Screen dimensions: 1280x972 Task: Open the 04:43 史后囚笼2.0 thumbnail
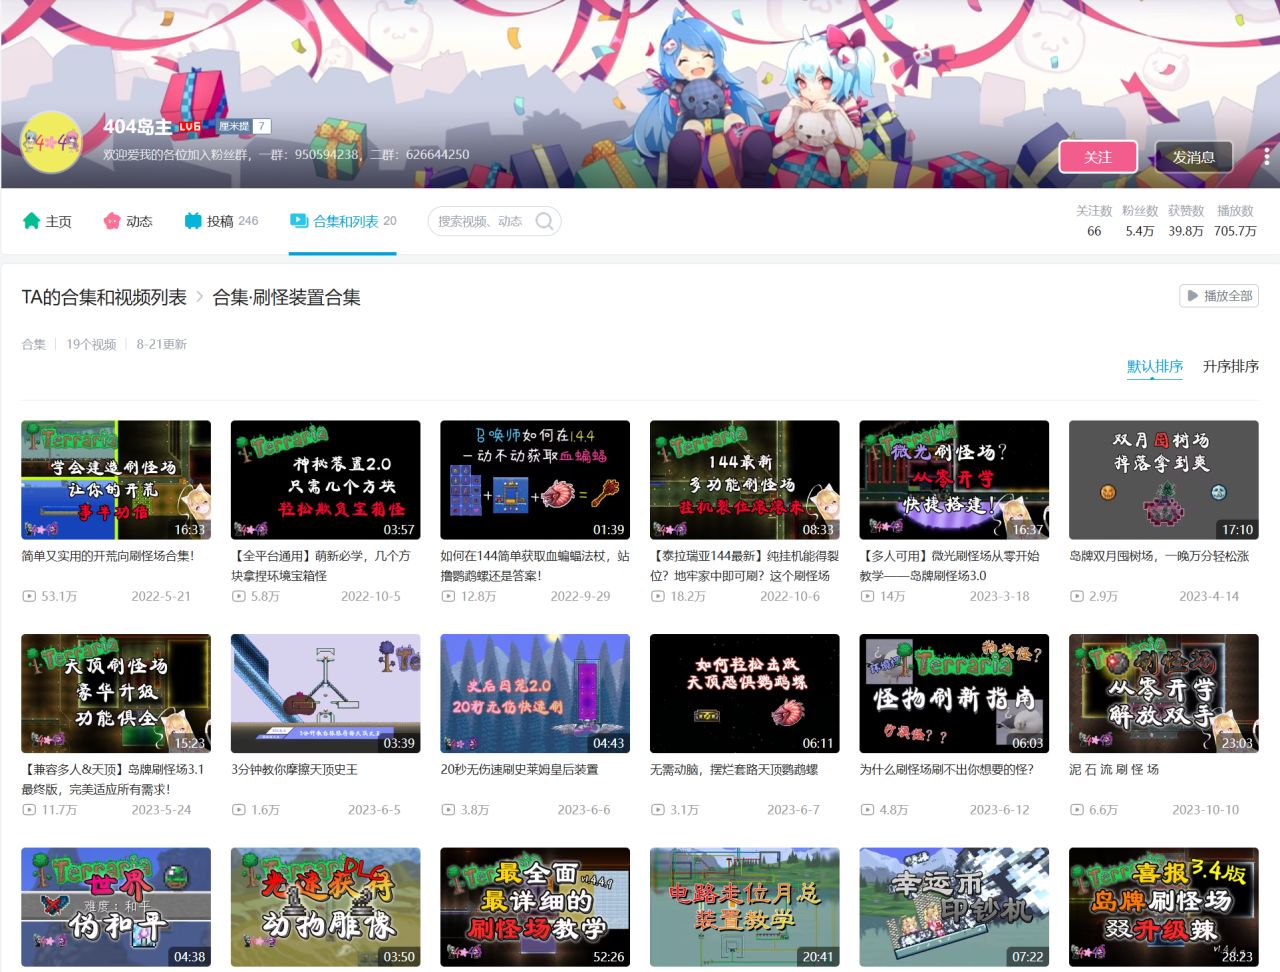click(535, 693)
